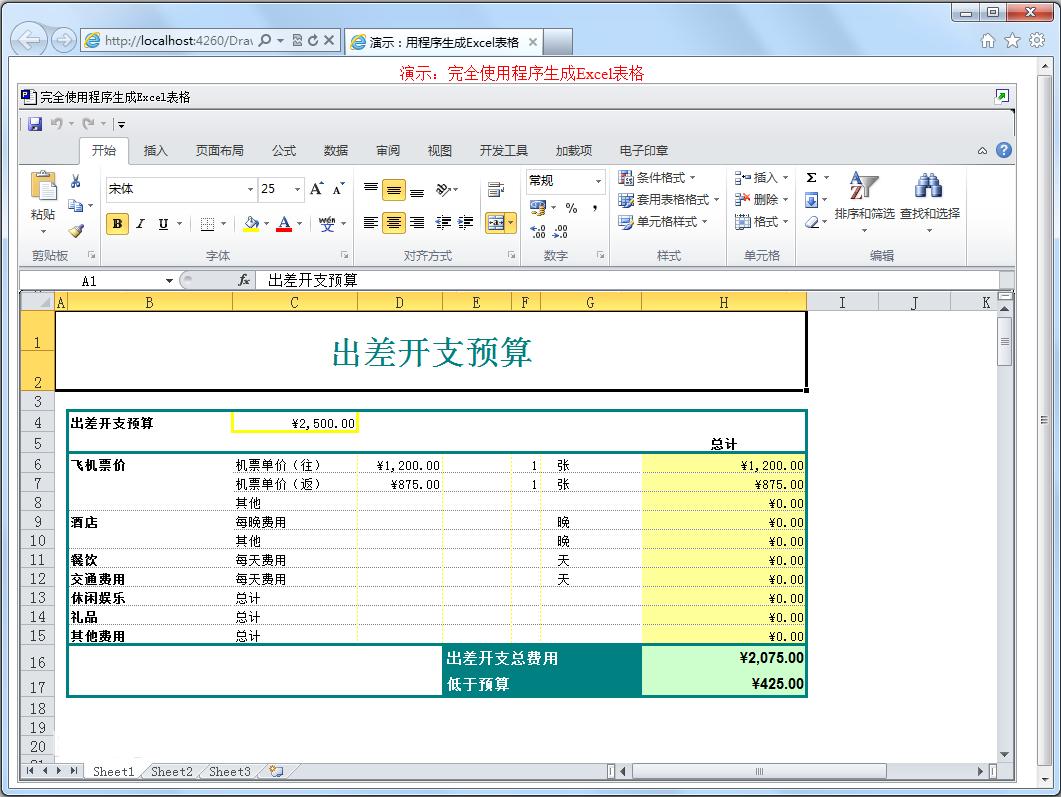Click the percent style icon

tap(571, 208)
